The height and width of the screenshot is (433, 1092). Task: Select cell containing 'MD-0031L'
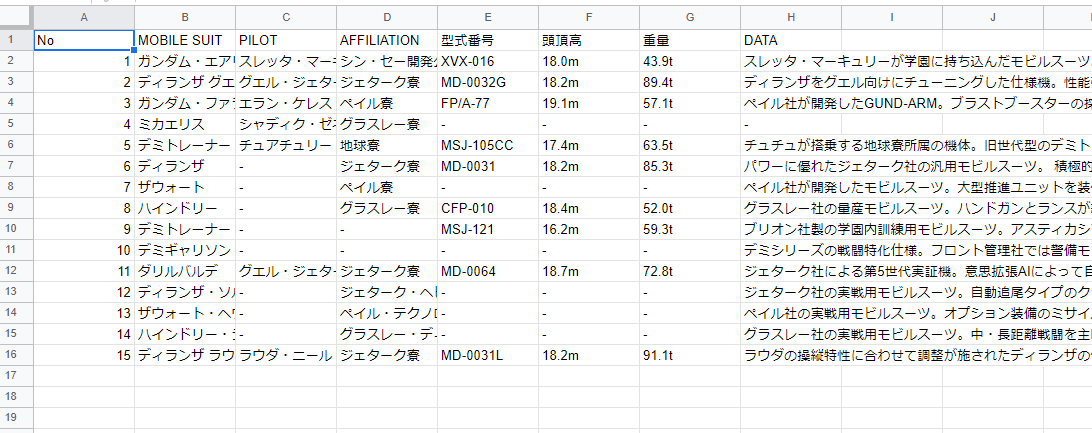tap(488, 355)
